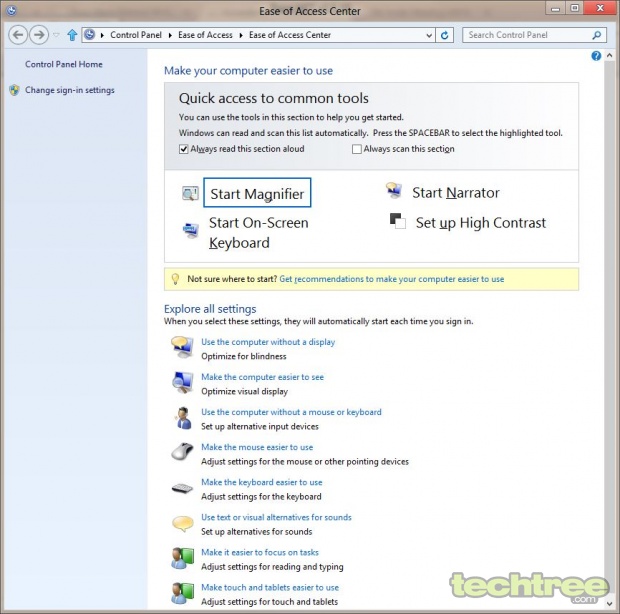Select Control Panel in the address breadcrumb
Image resolution: width=620 pixels, height=614 pixels.
136,35
